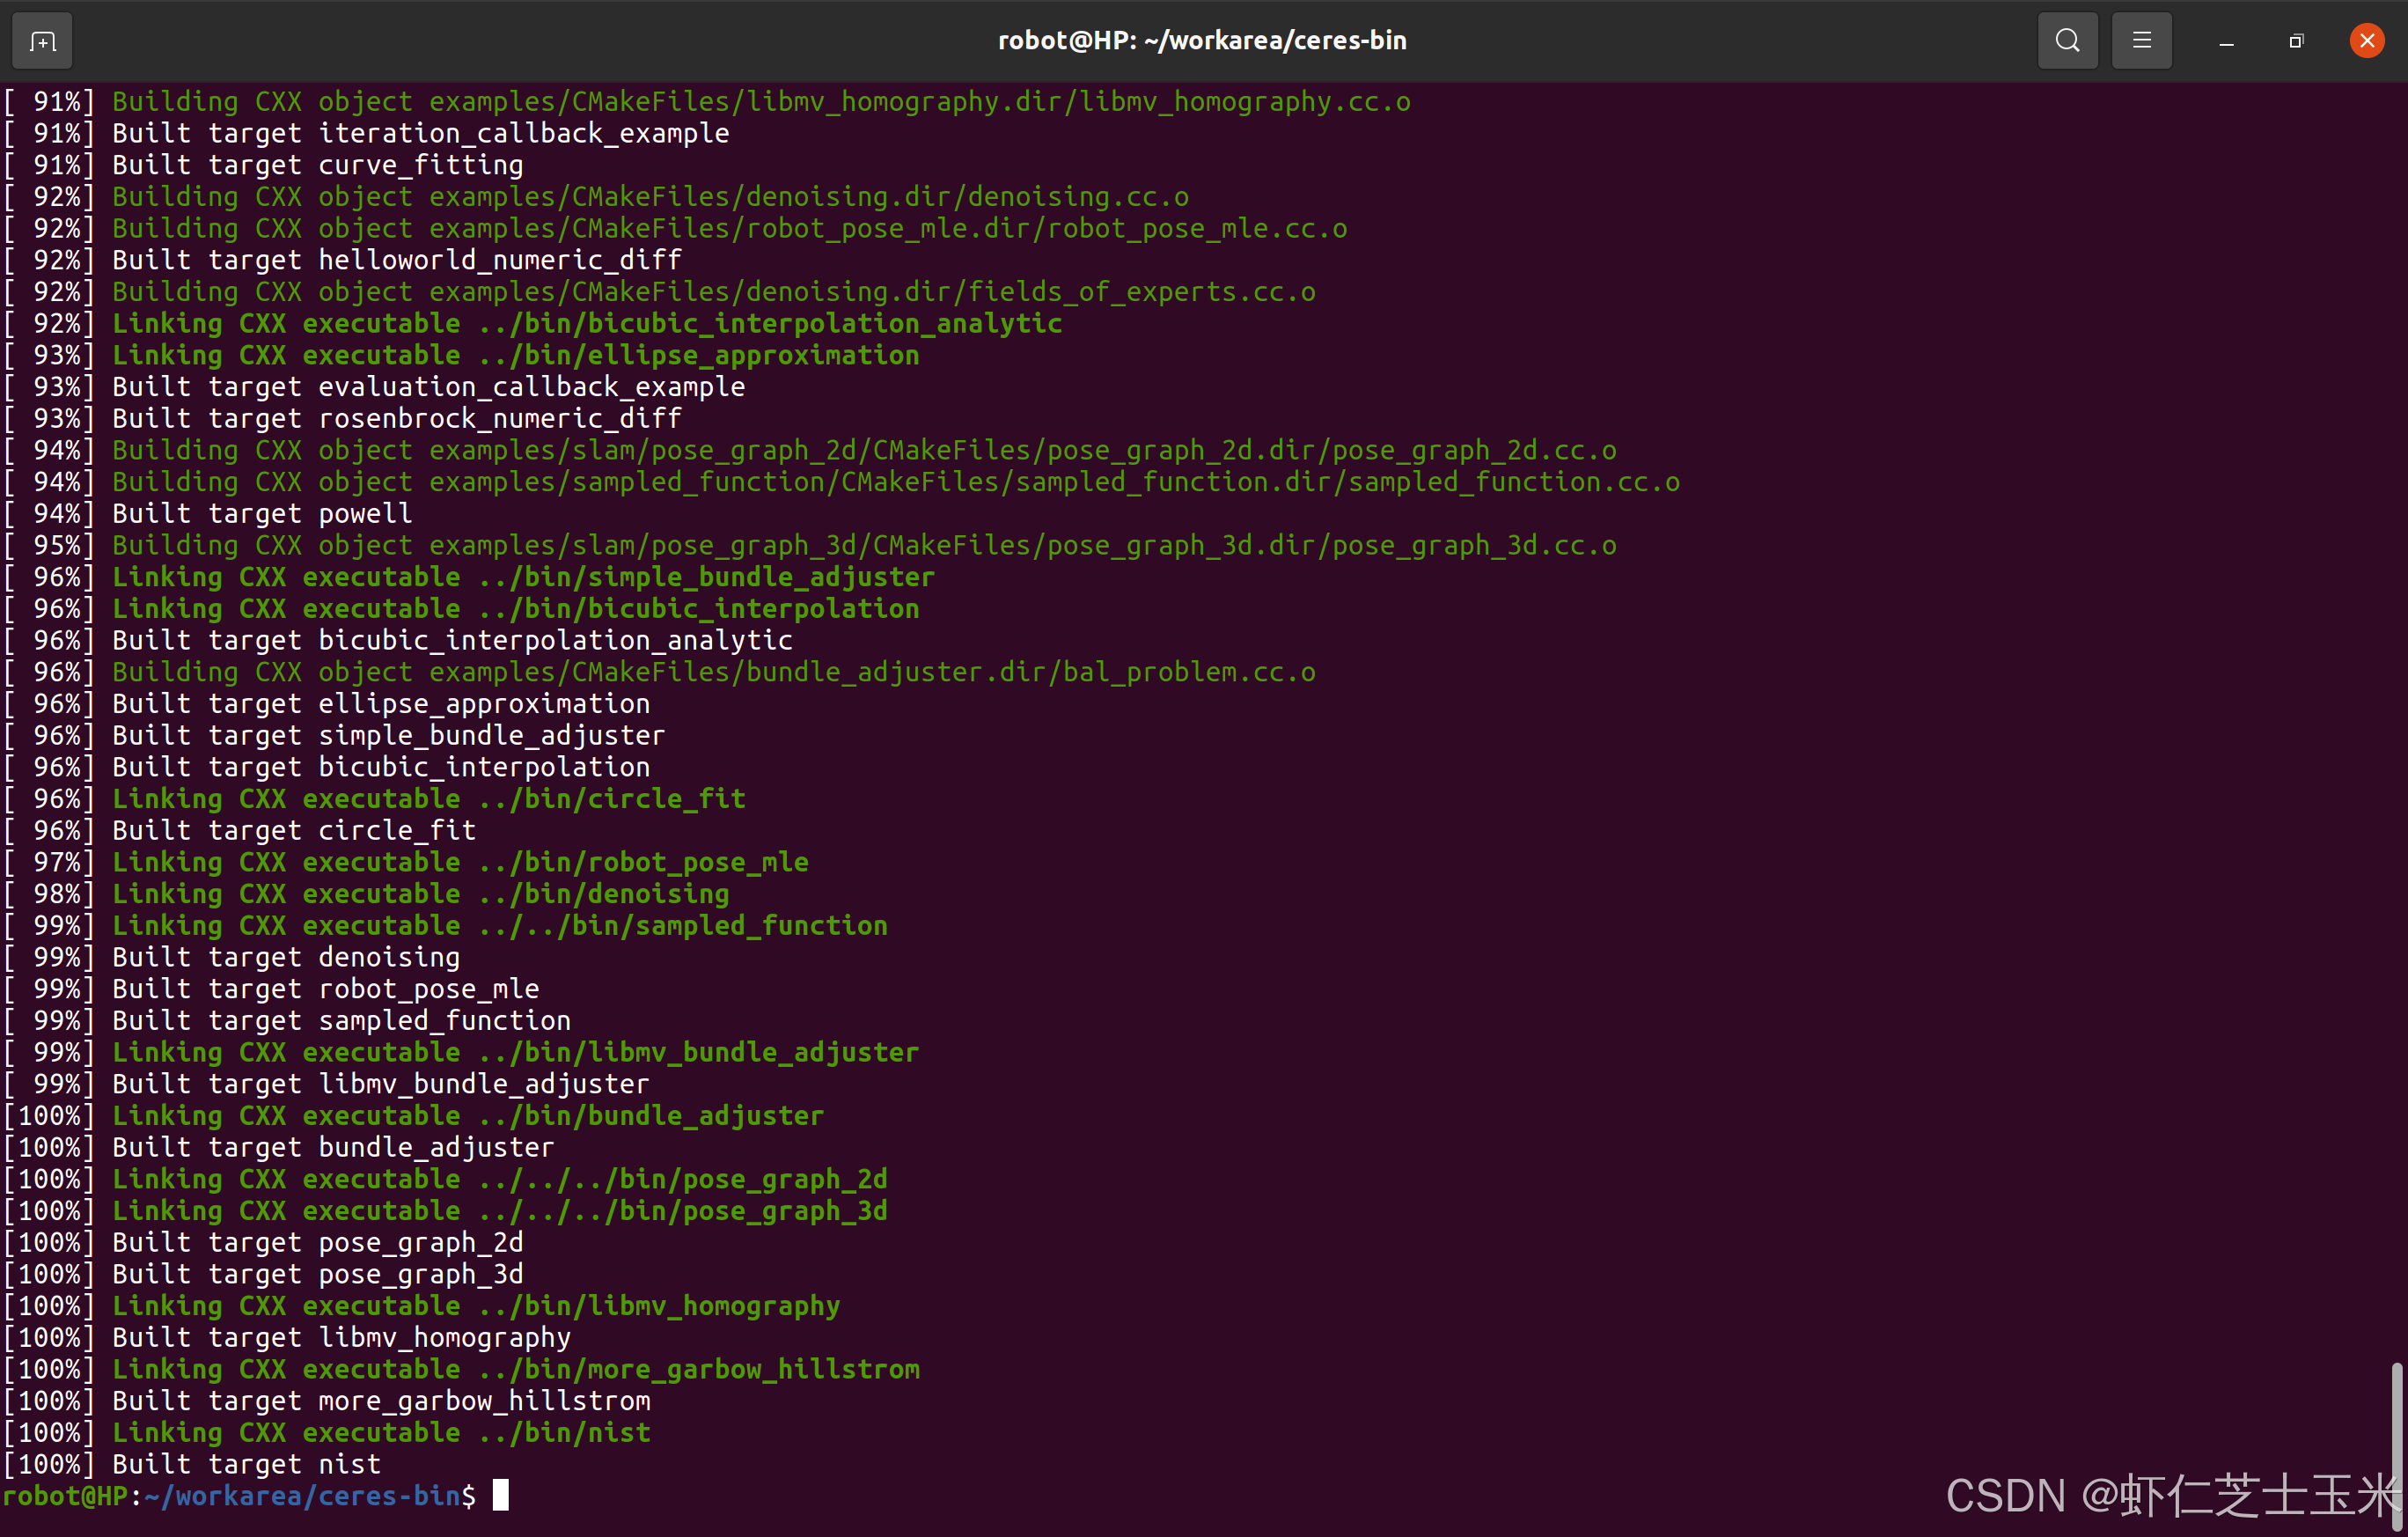Image resolution: width=2408 pixels, height=1537 pixels.
Task: Click the three-line menu icon
Action: pos(2141,40)
